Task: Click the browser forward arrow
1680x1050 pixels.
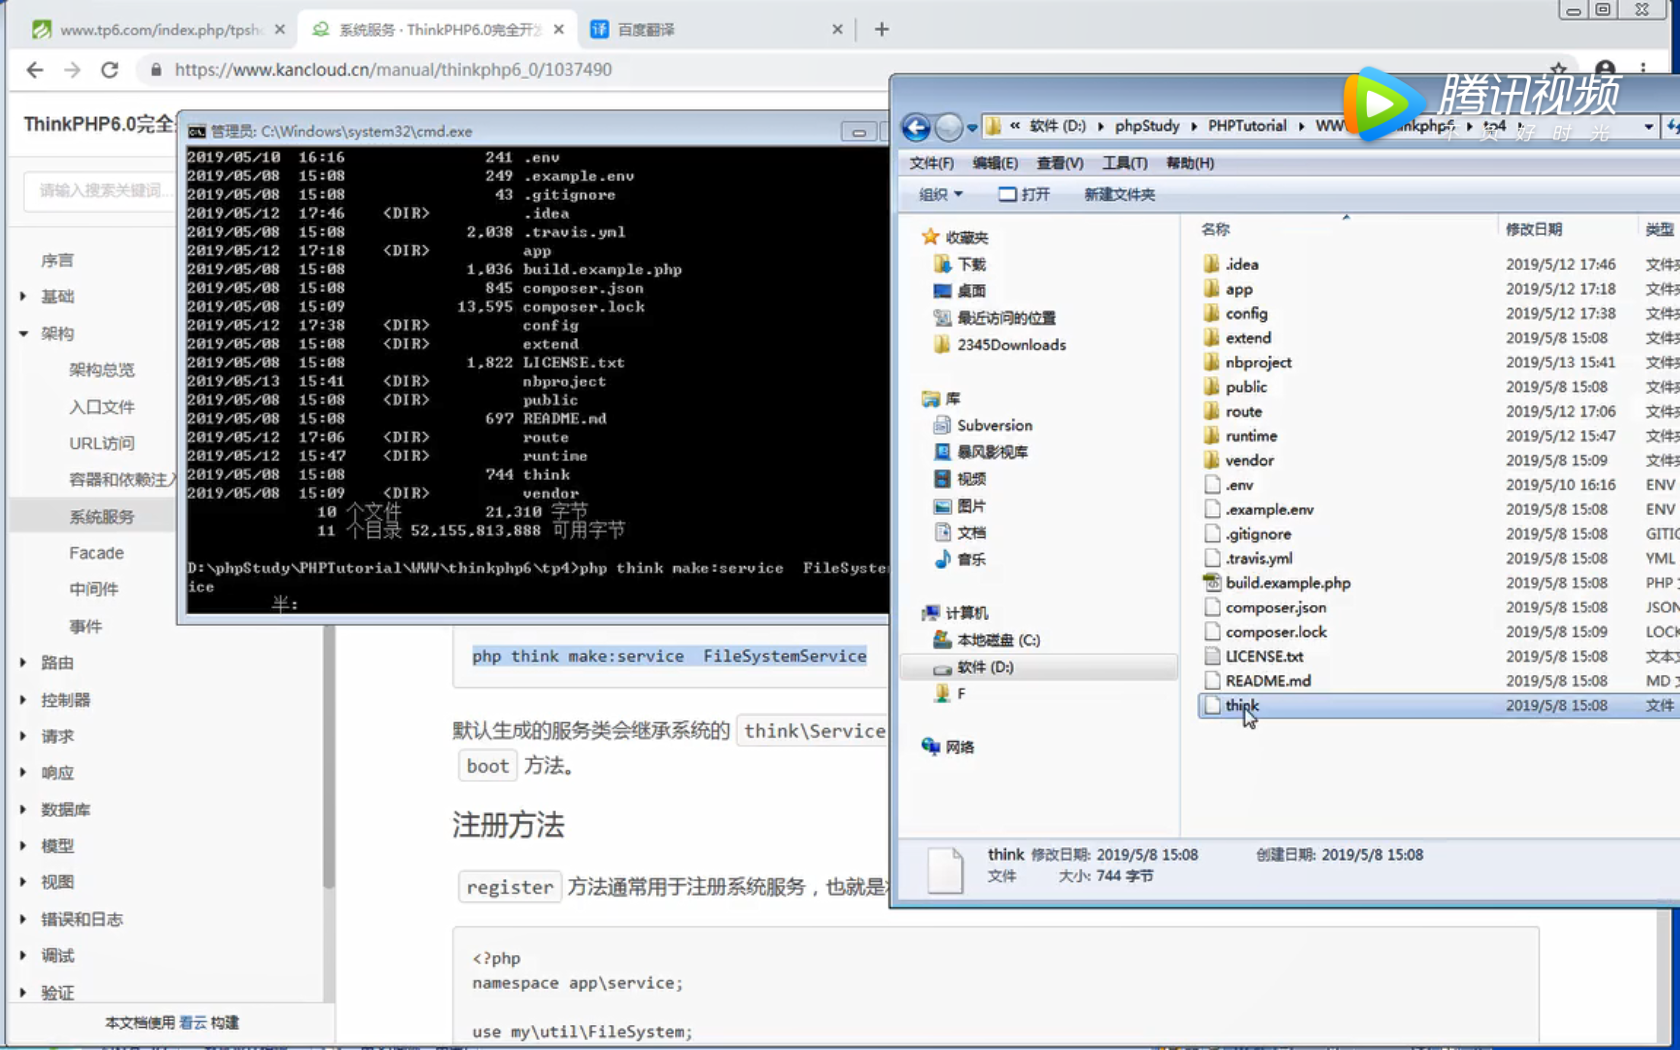Action: click(72, 70)
